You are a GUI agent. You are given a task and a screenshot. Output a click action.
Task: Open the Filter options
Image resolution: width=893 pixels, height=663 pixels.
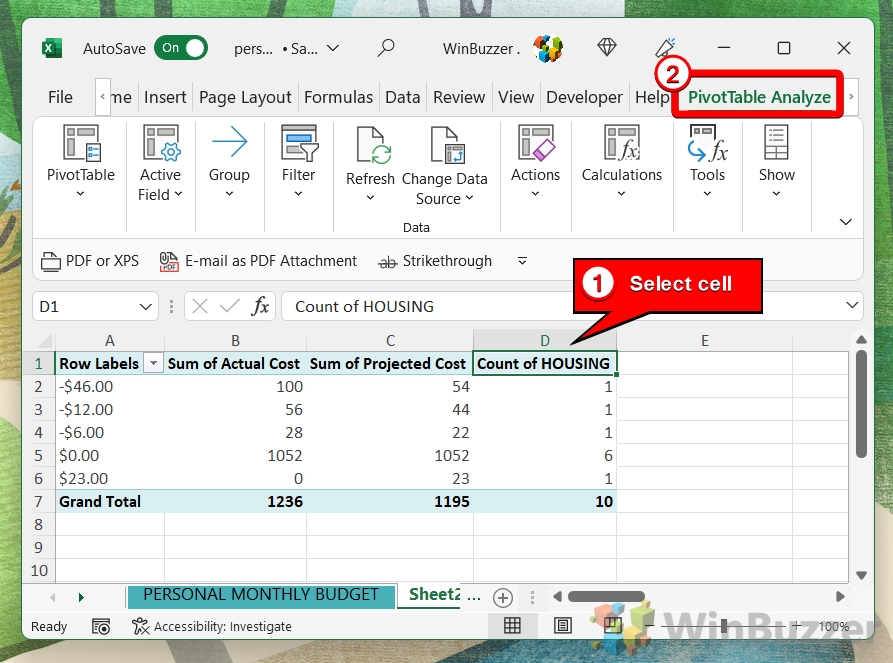(x=298, y=161)
